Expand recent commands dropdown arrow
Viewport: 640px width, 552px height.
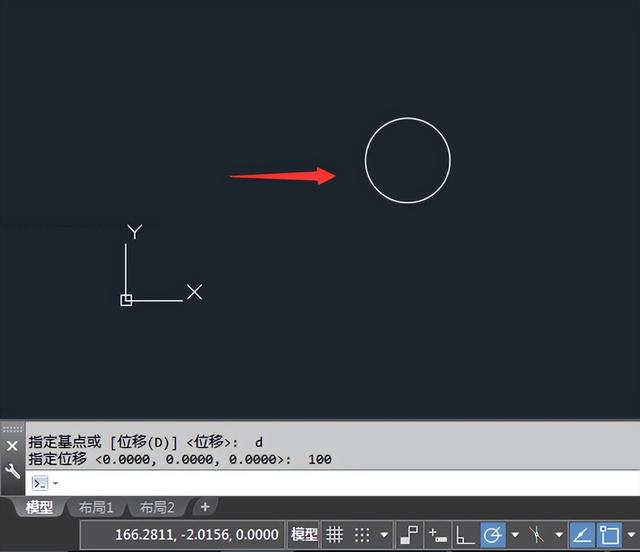pyautogui.click(x=56, y=483)
